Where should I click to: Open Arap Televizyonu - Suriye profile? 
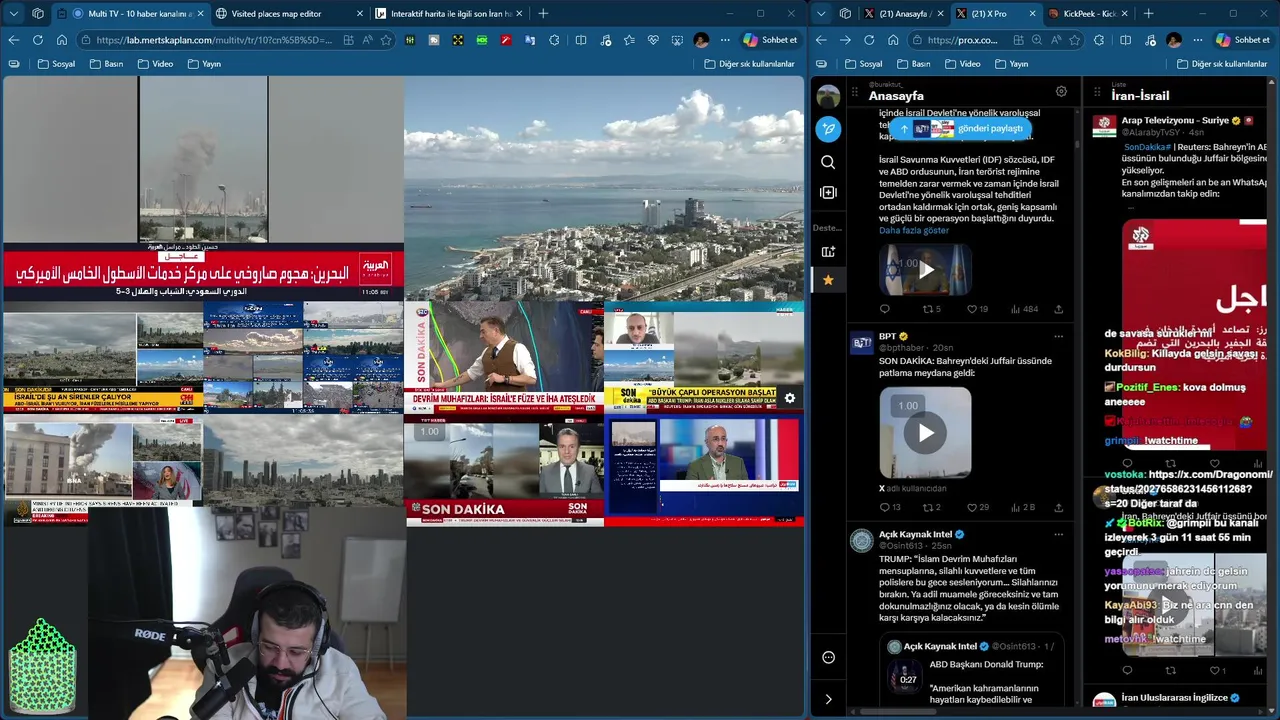click(1175, 120)
